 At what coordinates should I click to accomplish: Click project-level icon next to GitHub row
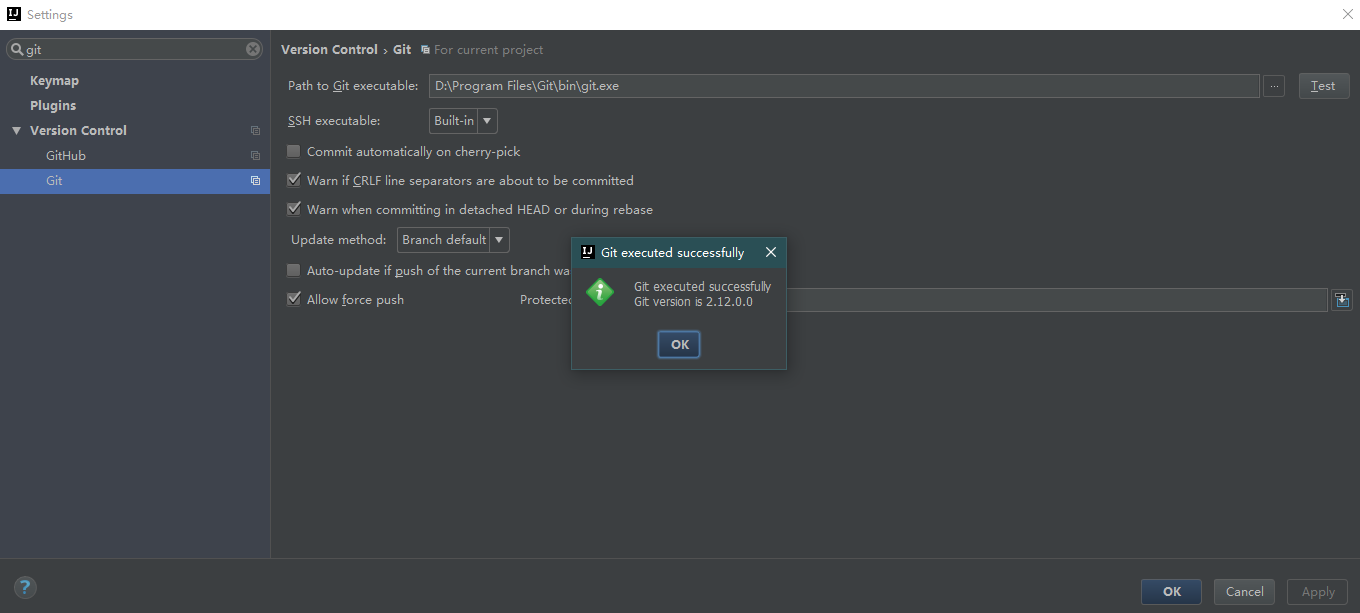point(255,156)
